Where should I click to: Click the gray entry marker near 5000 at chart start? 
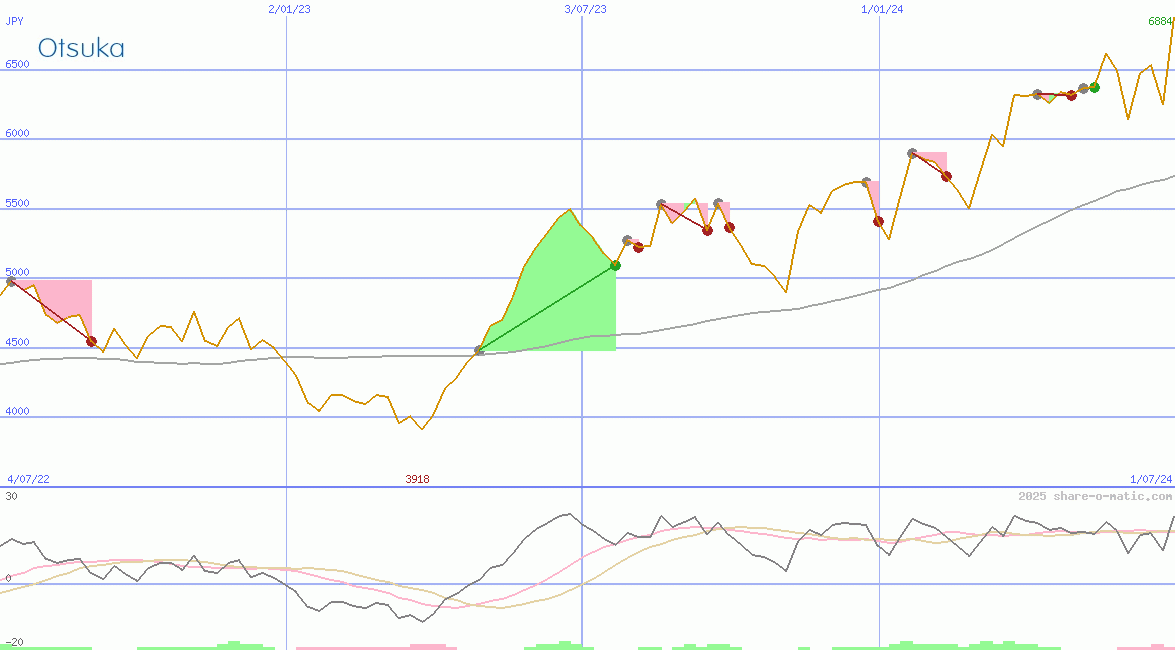pyautogui.click(x=10, y=282)
